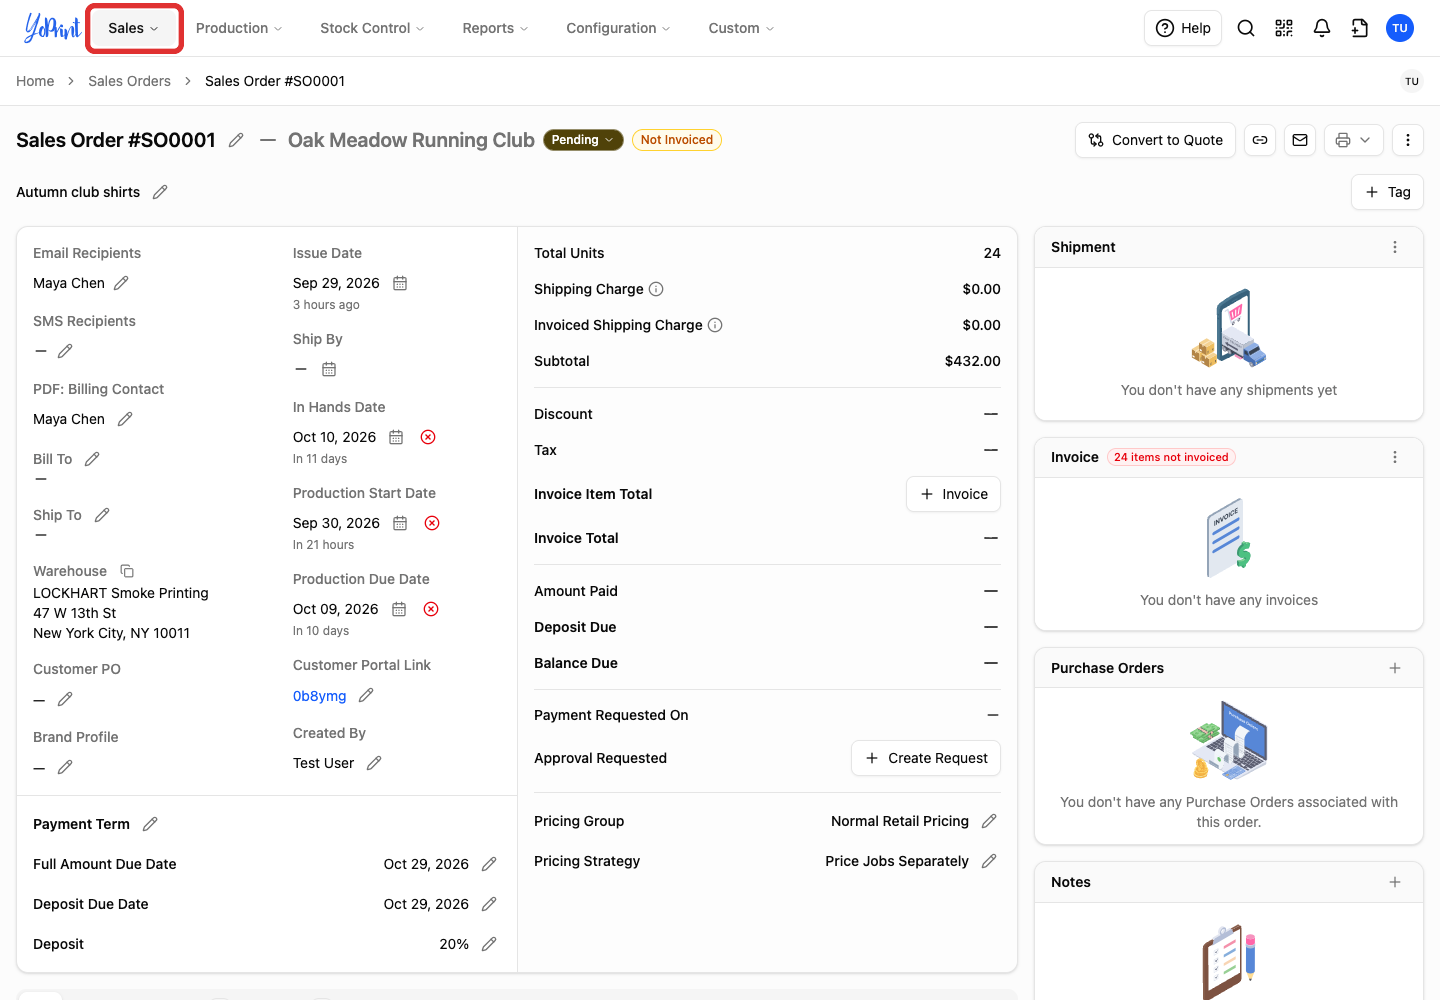
Task: Open the Production menu
Action: (239, 28)
